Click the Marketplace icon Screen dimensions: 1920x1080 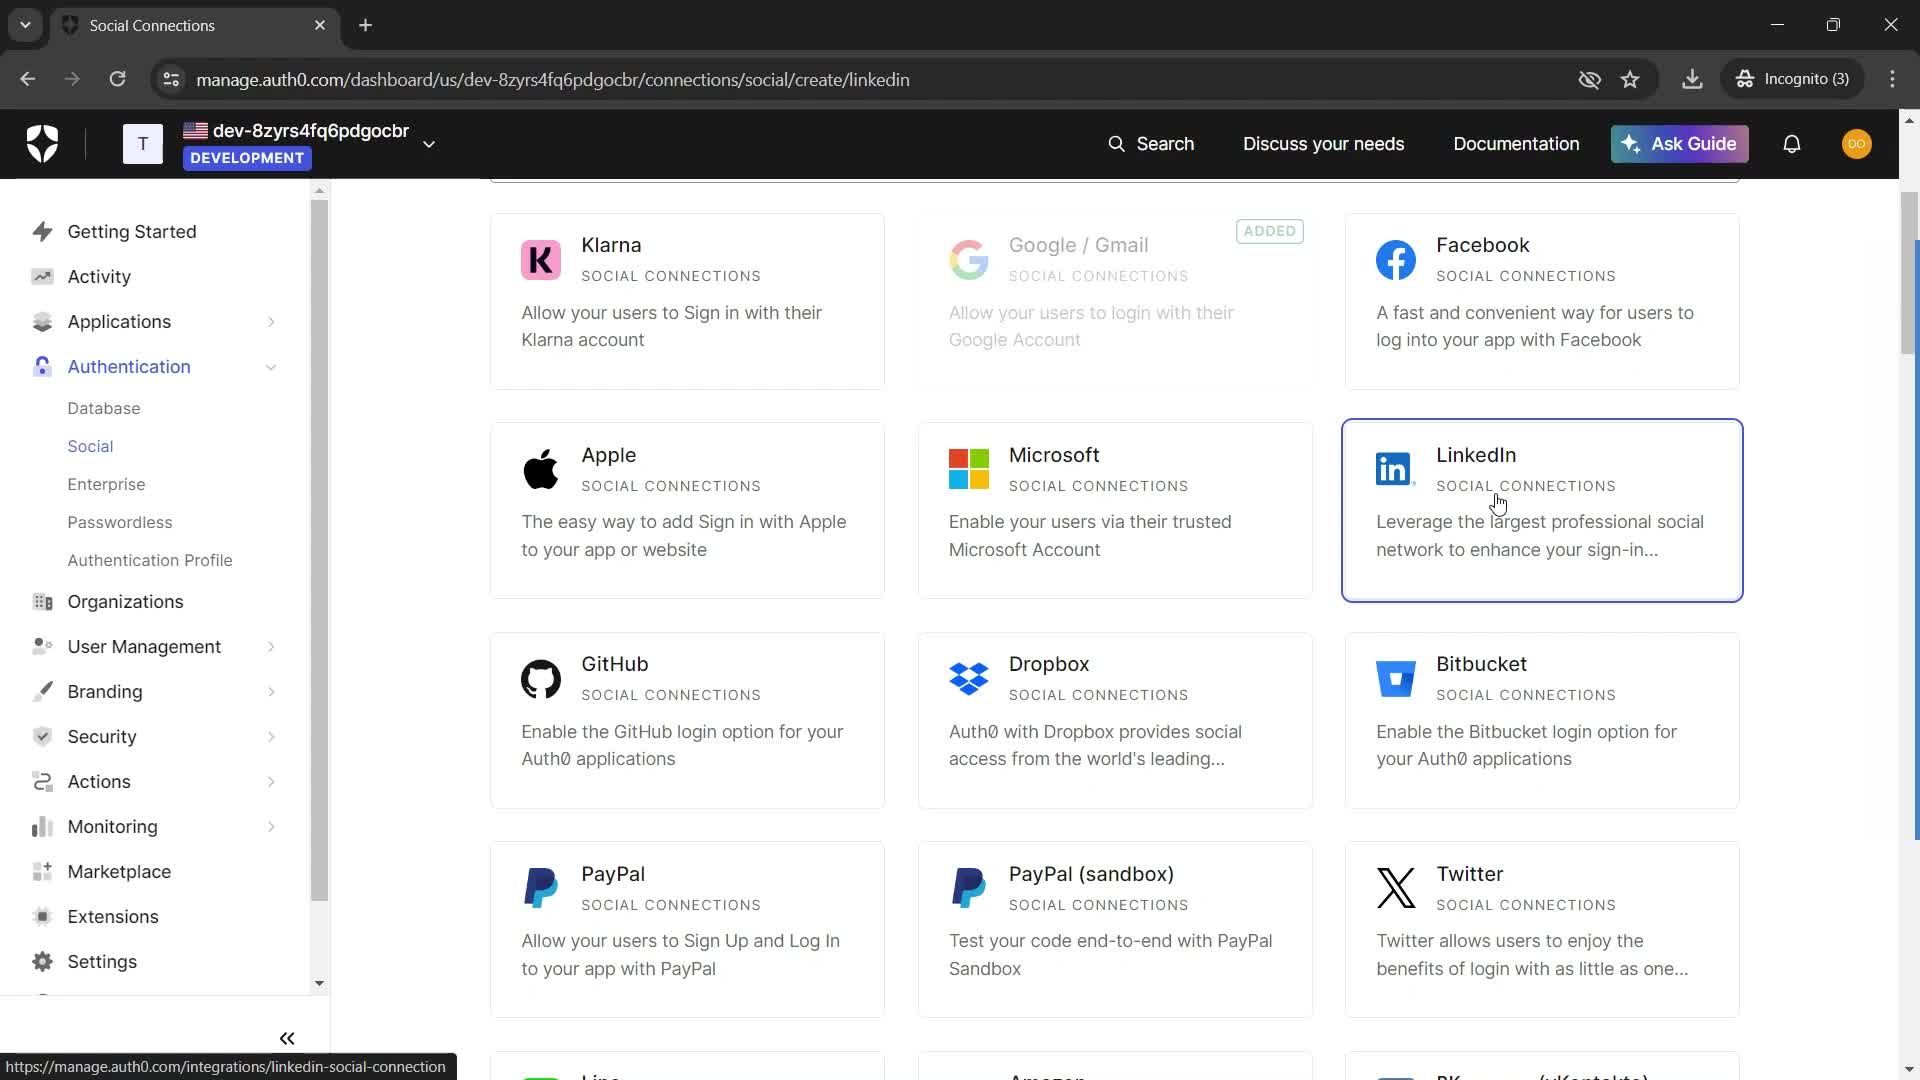42,872
